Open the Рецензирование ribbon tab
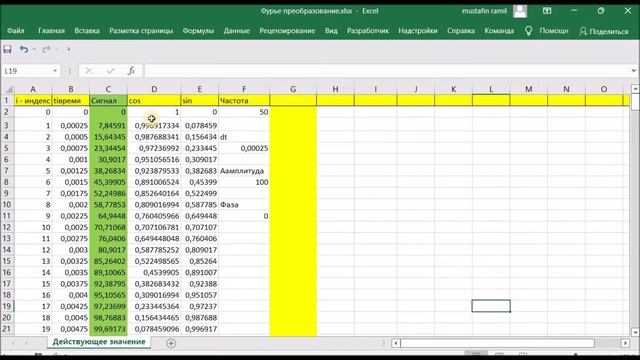The image size is (640, 360). click(x=287, y=31)
